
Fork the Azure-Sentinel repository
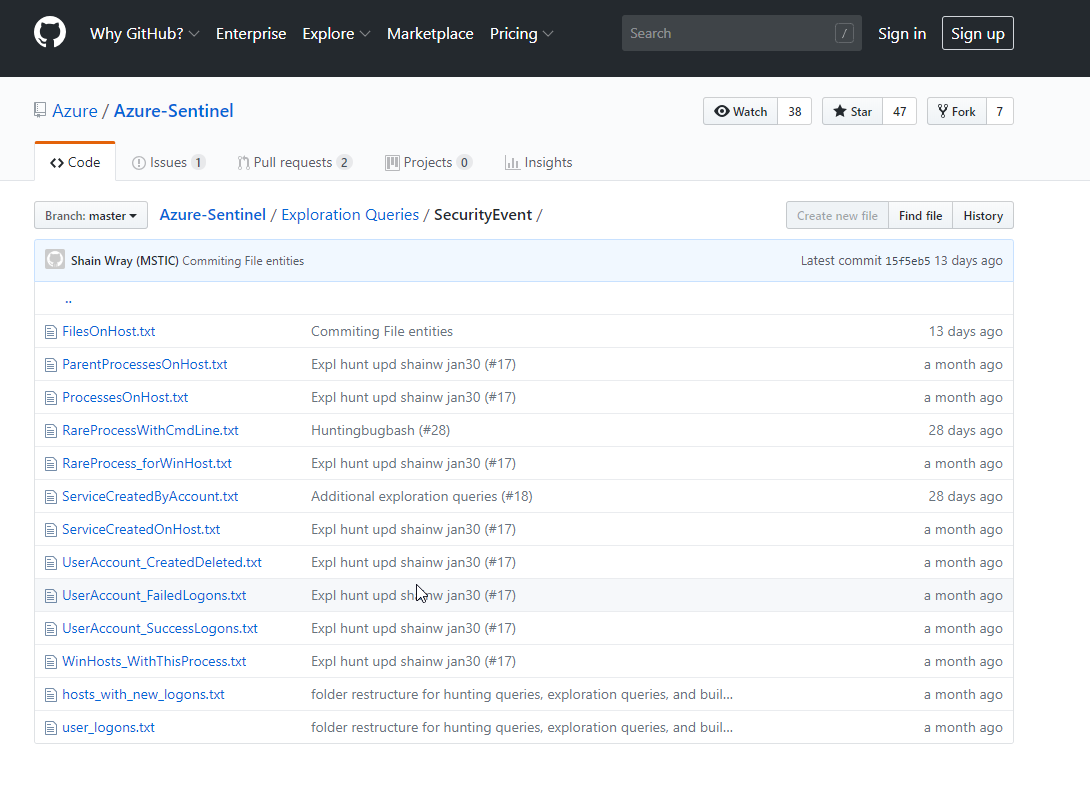957,111
